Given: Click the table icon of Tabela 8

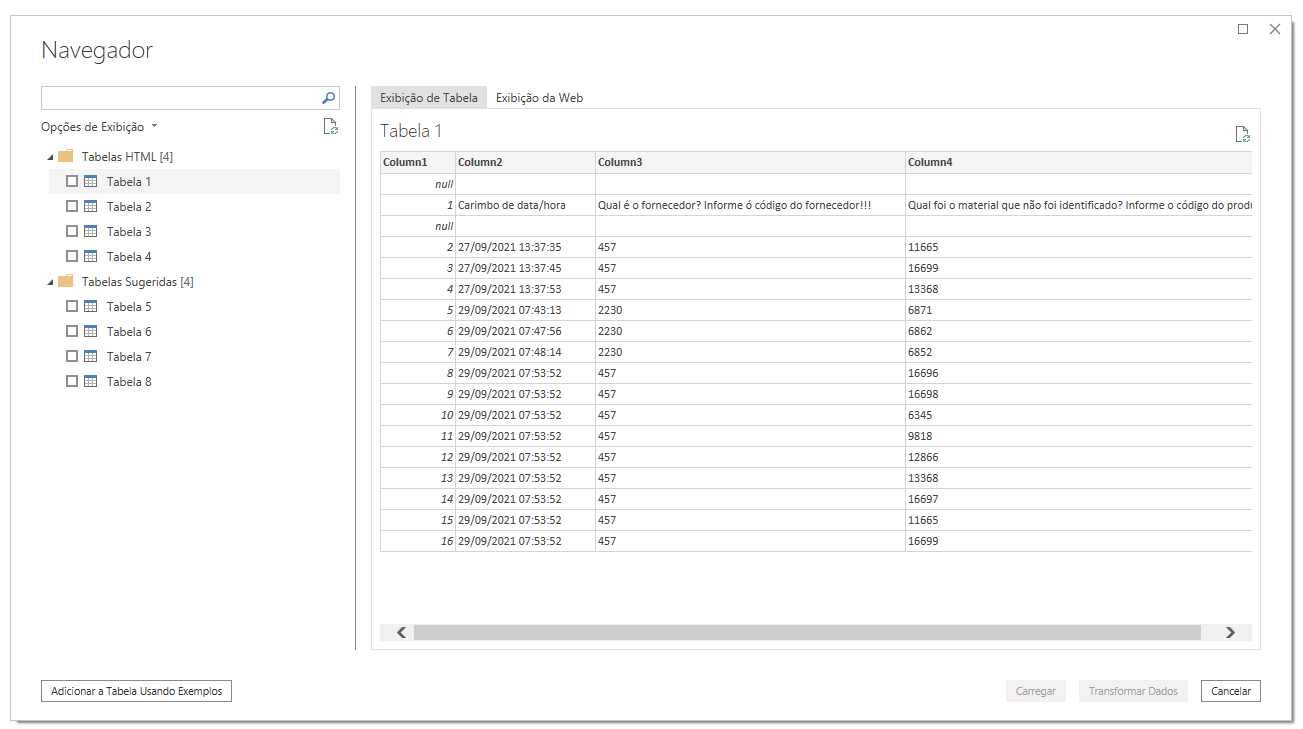Looking at the screenshot, I should tap(91, 382).
